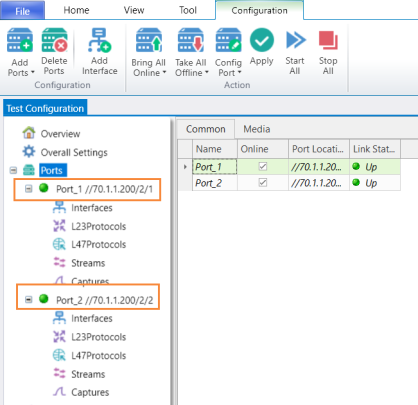Open the File menu button
This screenshot has height=405, width=418.
click(x=22, y=10)
